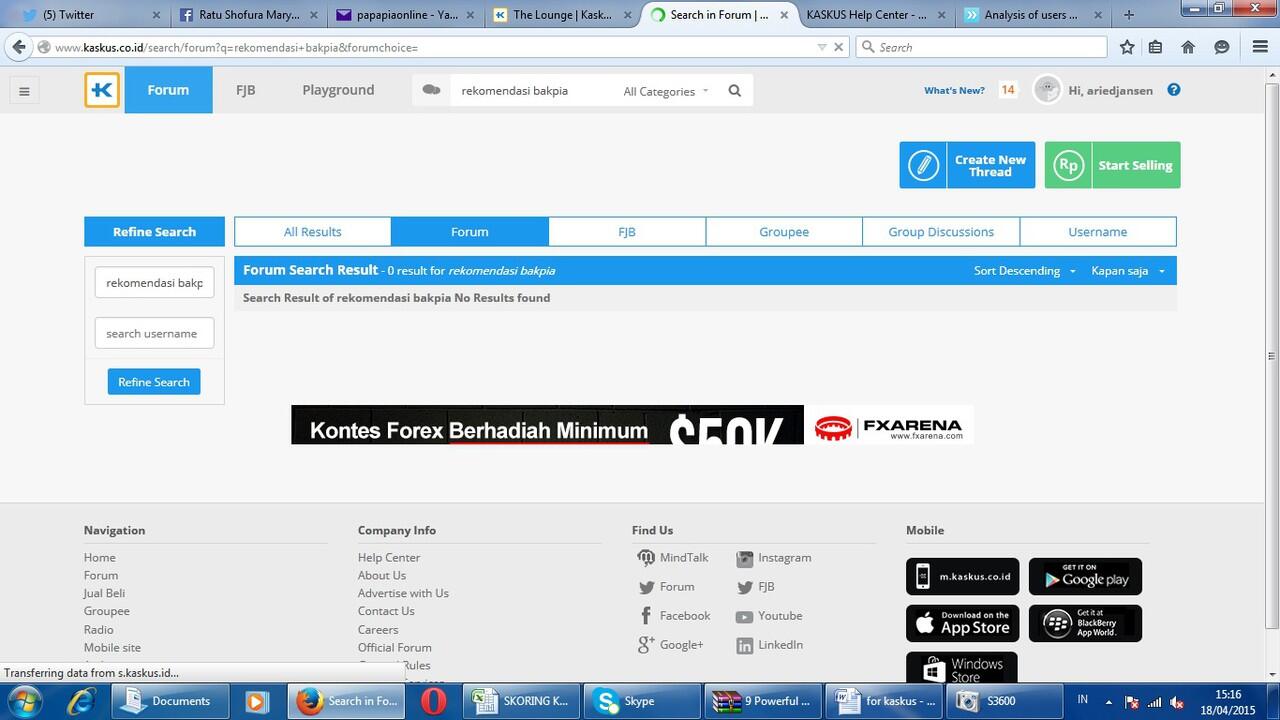
Task: Open the All Categories dropdown
Action: tap(665, 91)
